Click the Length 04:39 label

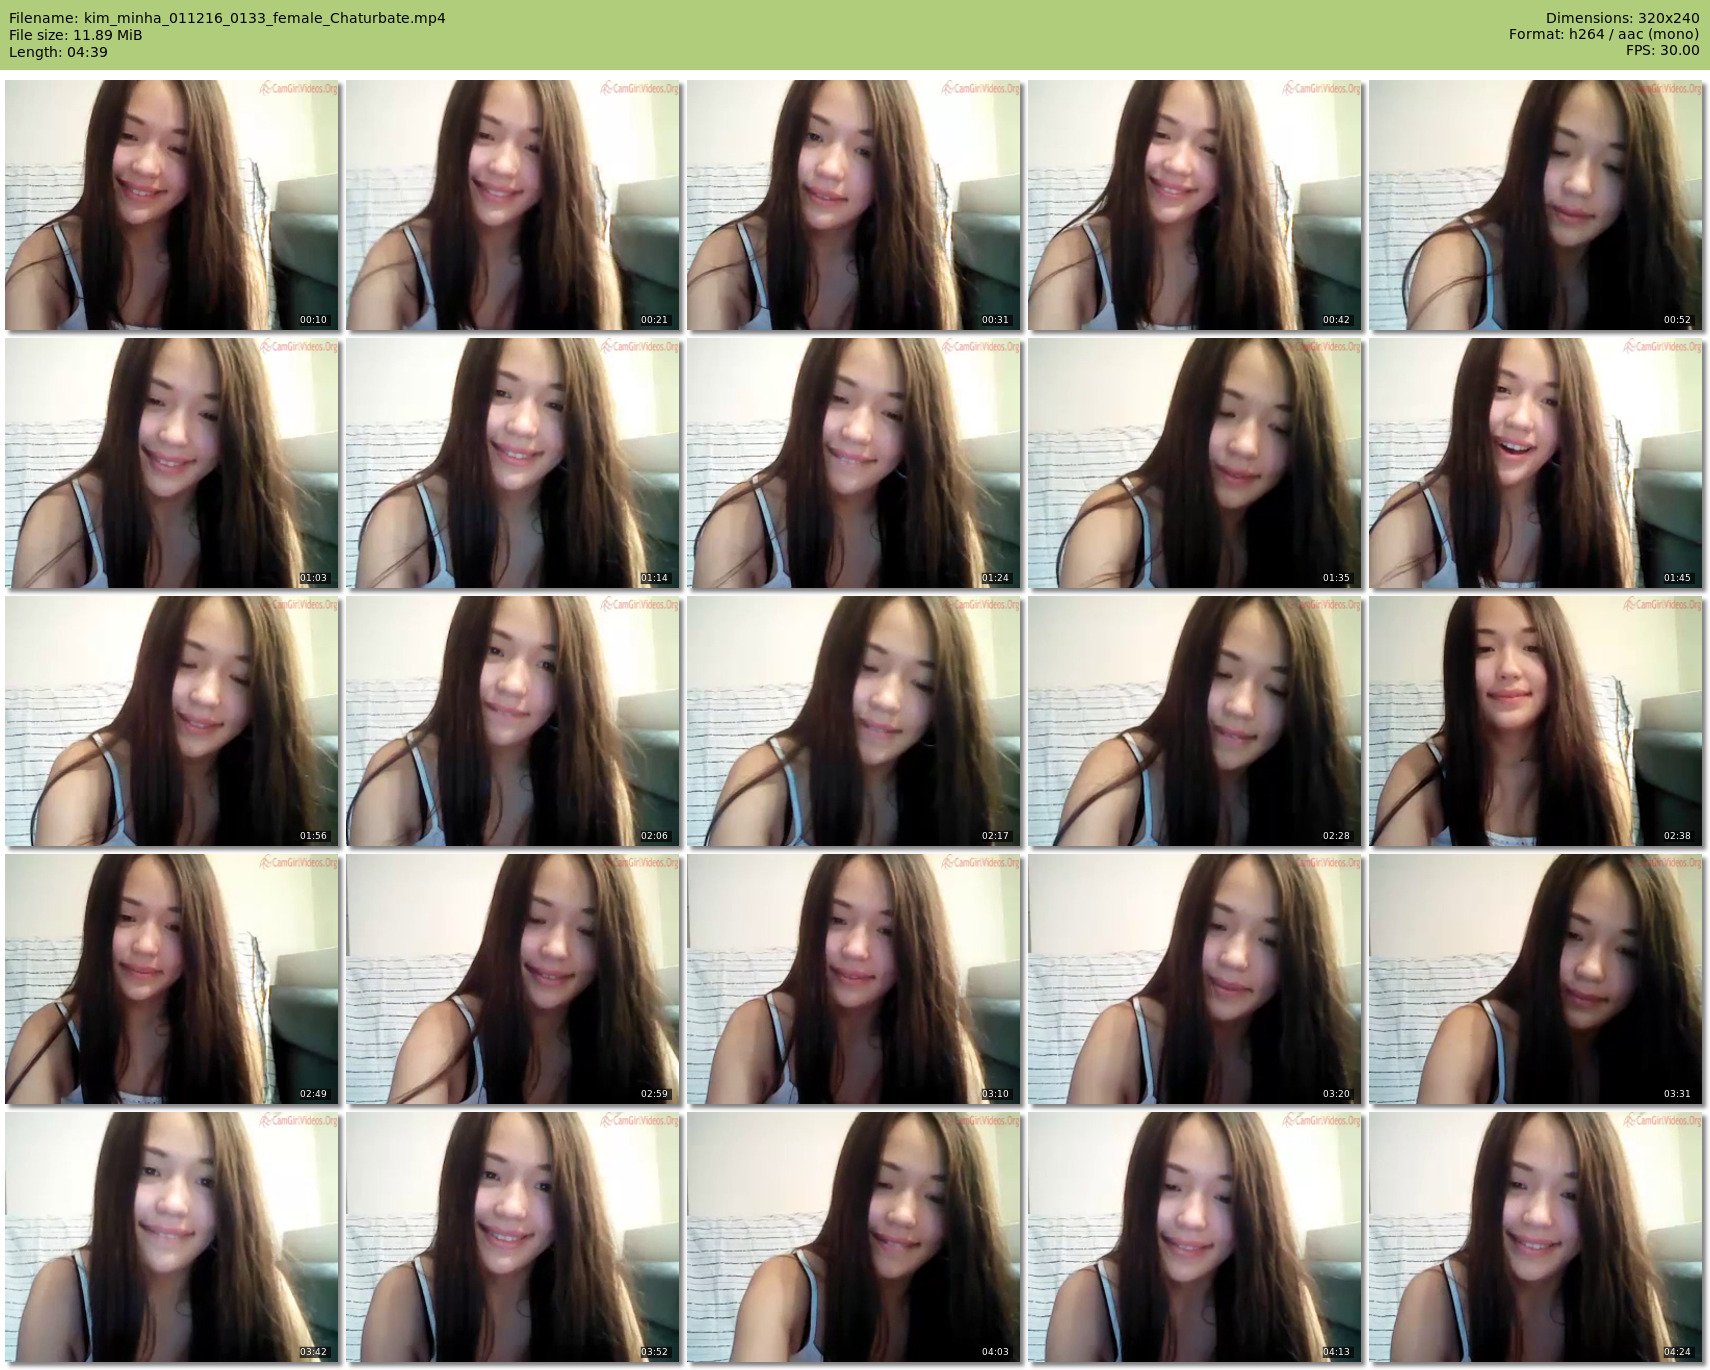(x=58, y=52)
